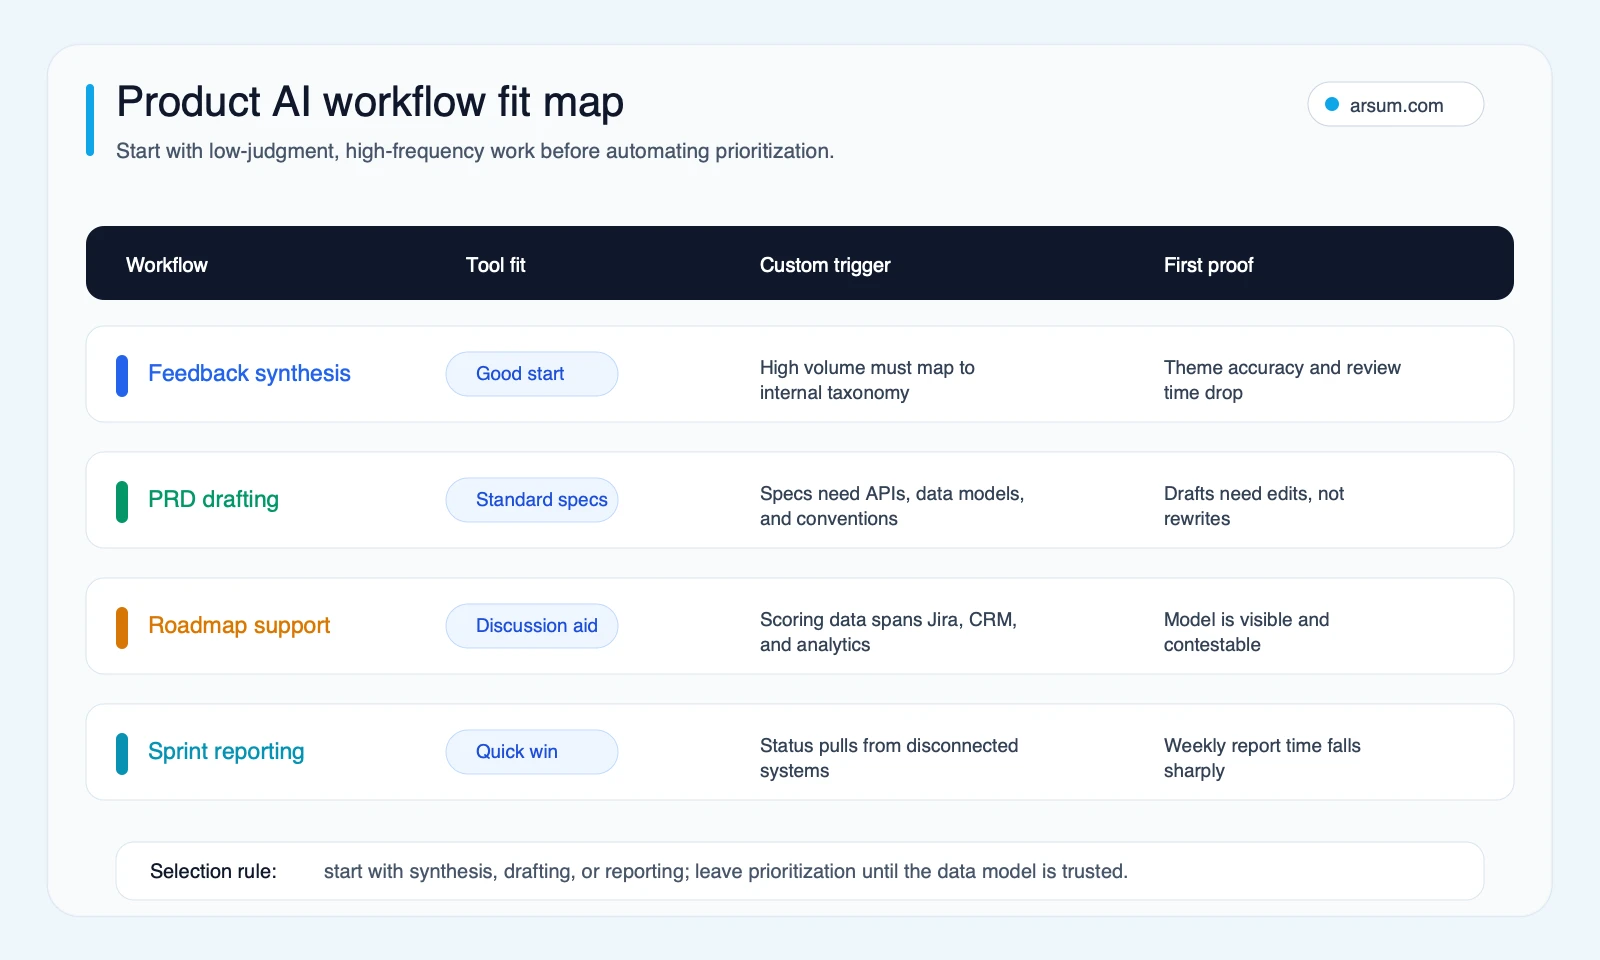Click the Custom trigger column header
Screen dimensions: 1600x960
click(825, 265)
